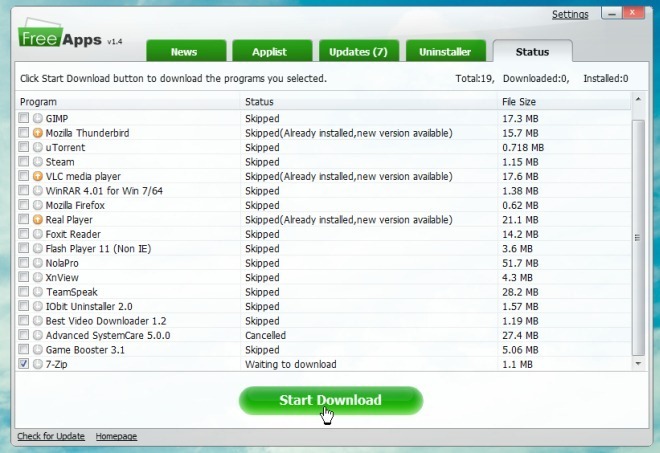Enable the Advanced SystemCare 5.0.0 checkbox
Viewport: 660px width, 453px height.
coord(24,335)
